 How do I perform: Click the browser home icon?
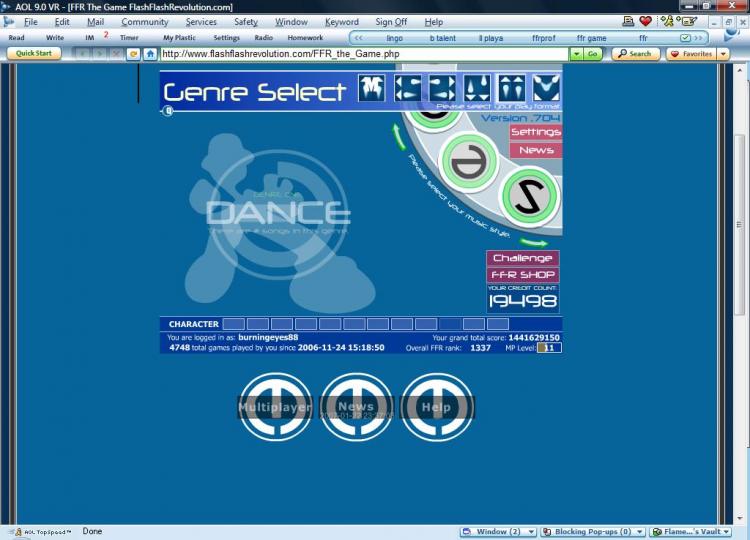tap(150, 54)
